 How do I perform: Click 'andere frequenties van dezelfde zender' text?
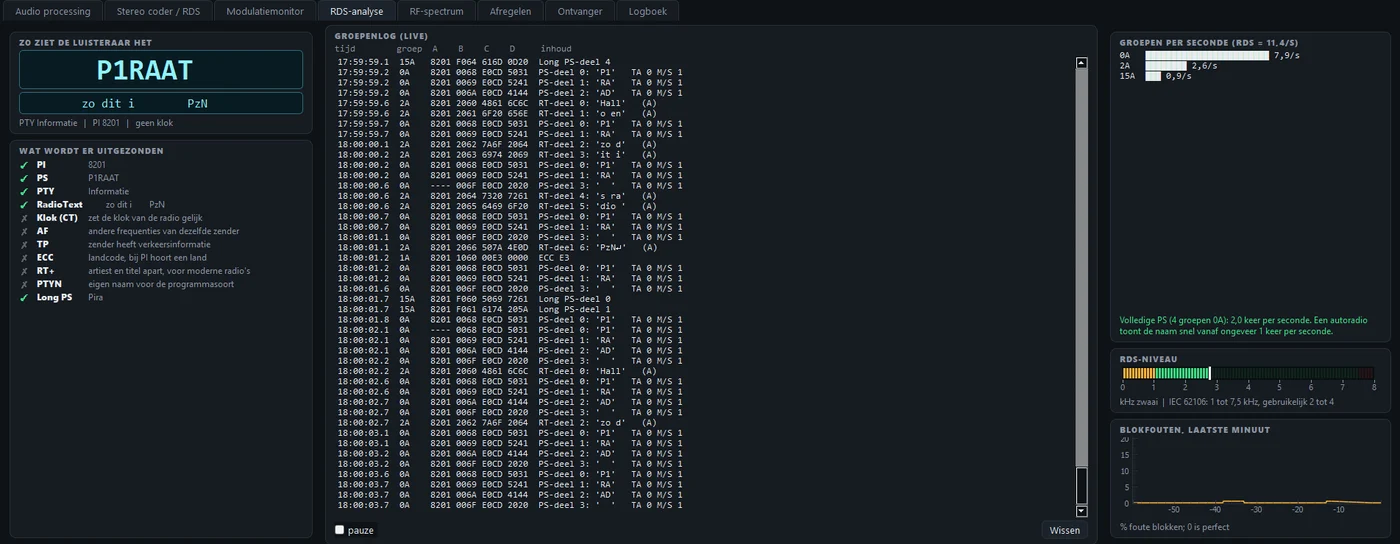tap(164, 231)
